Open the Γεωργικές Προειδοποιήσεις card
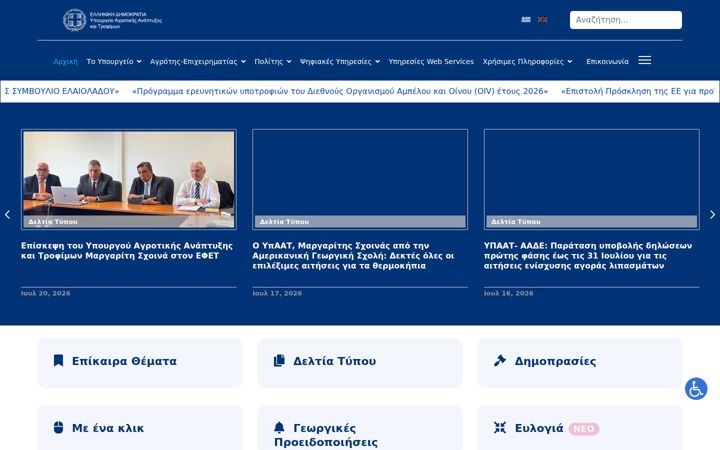The width and height of the screenshot is (720, 450). coord(360,428)
